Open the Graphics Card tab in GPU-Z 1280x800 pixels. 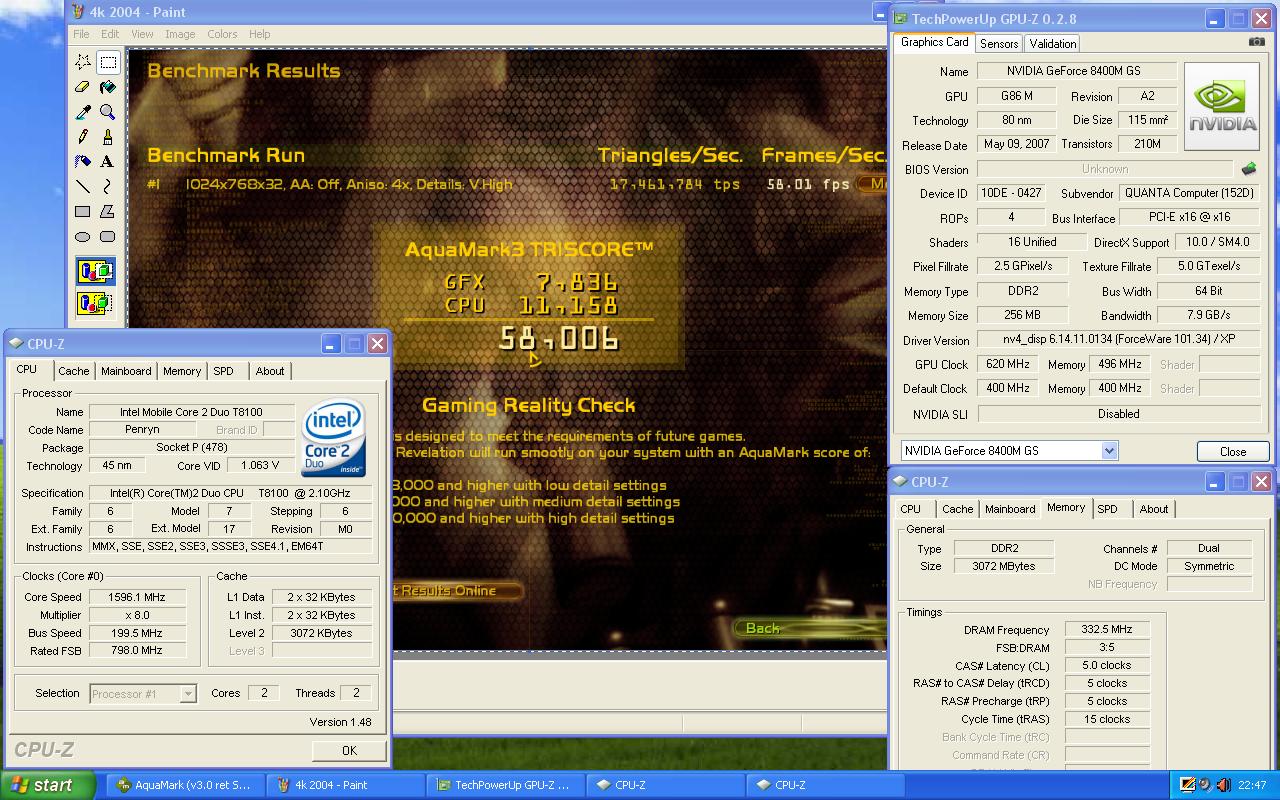point(934,42)
